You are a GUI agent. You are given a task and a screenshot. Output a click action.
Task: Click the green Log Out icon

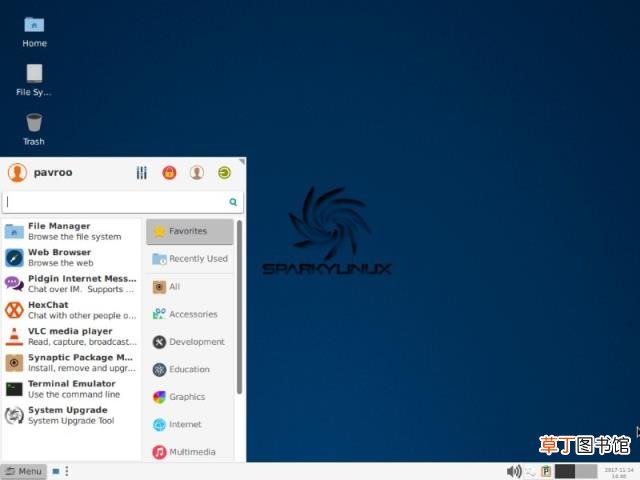click(x=224, y=173)
